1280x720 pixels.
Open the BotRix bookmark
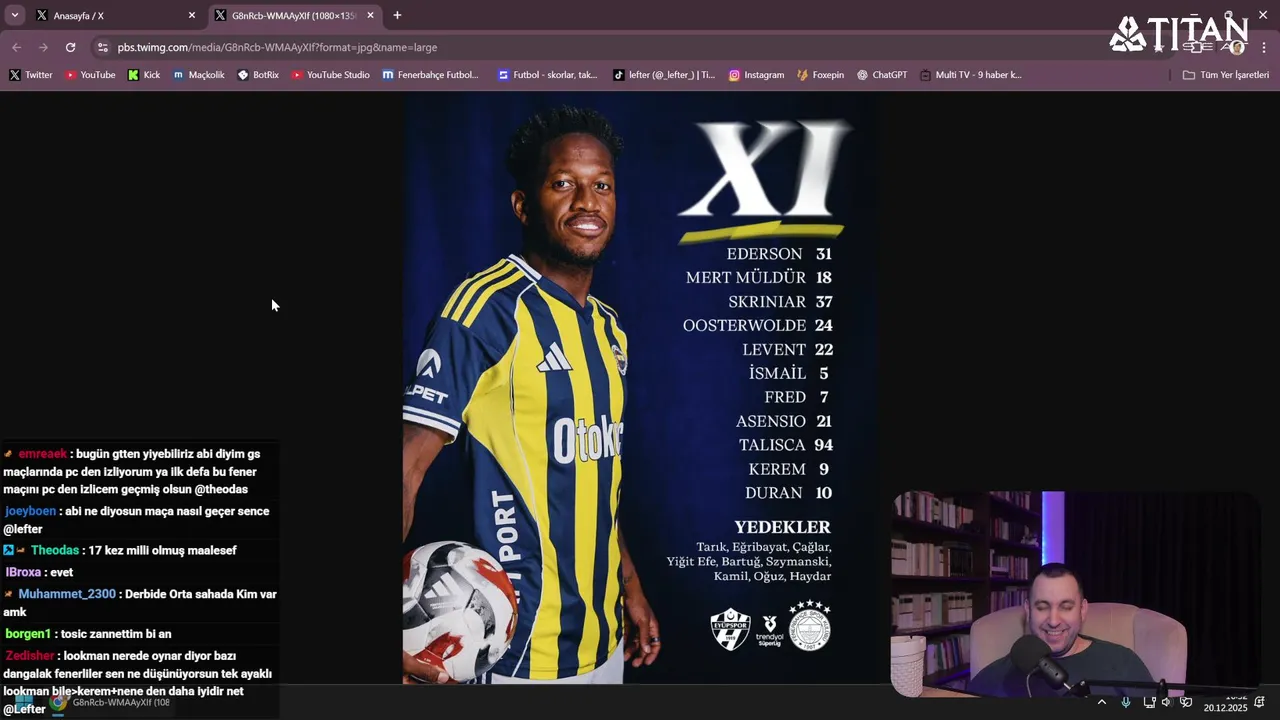coord(258,75)
